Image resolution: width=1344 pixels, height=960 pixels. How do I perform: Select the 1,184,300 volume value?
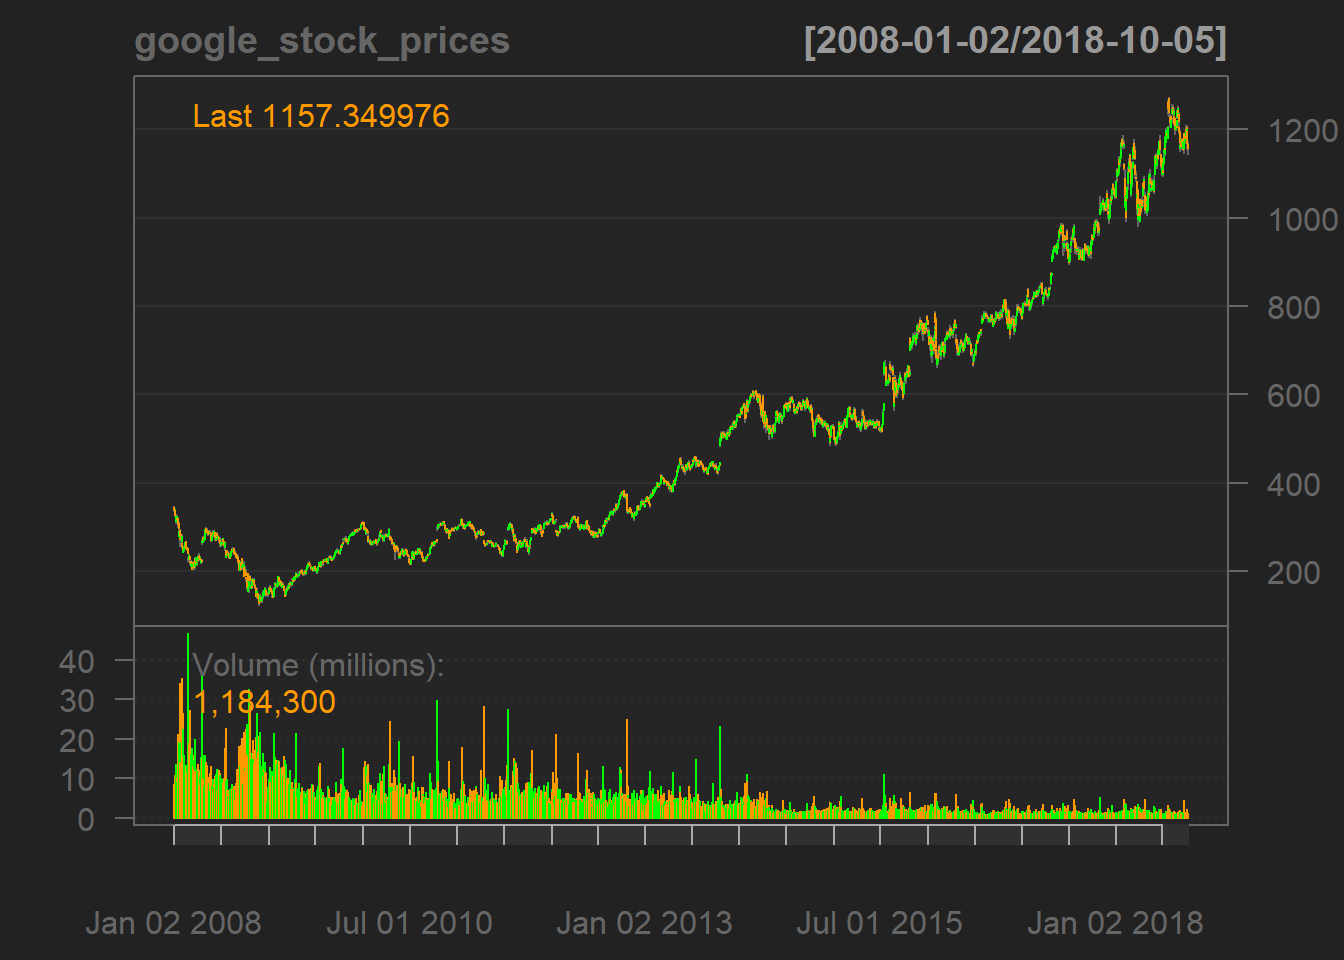coord(265,702)
